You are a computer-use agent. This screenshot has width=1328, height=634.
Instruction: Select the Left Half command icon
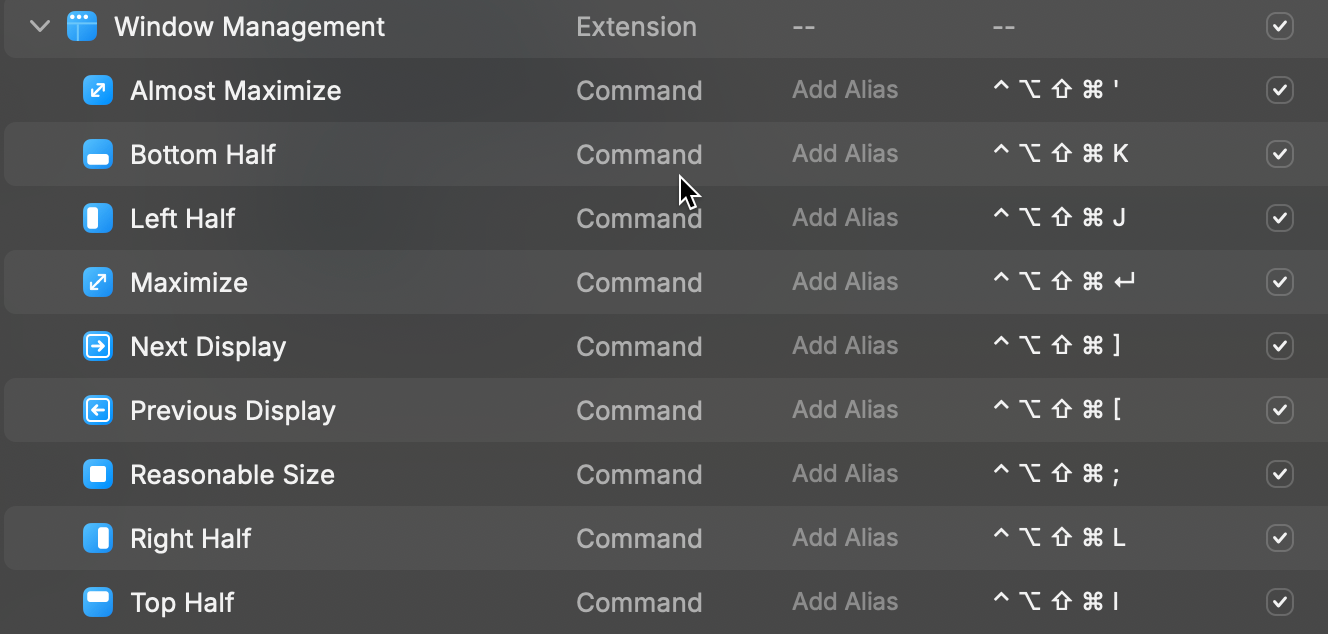98,219
